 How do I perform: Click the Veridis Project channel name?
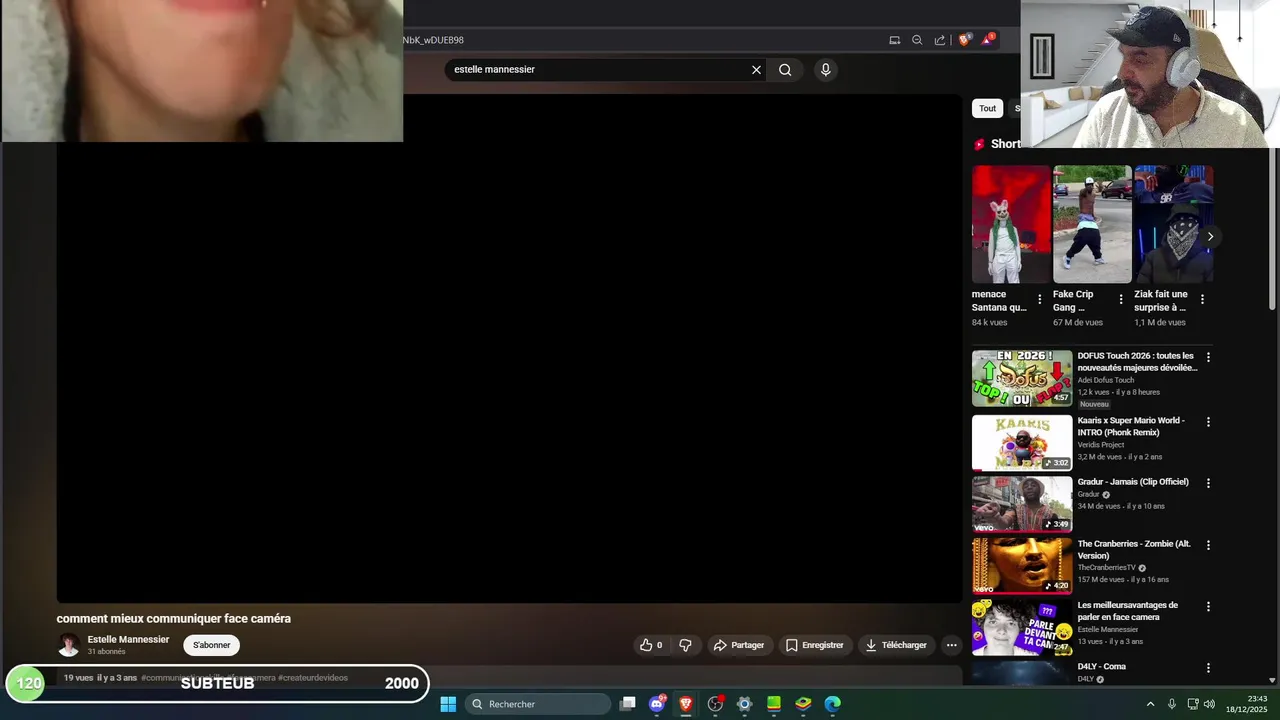click(1100, 445)
